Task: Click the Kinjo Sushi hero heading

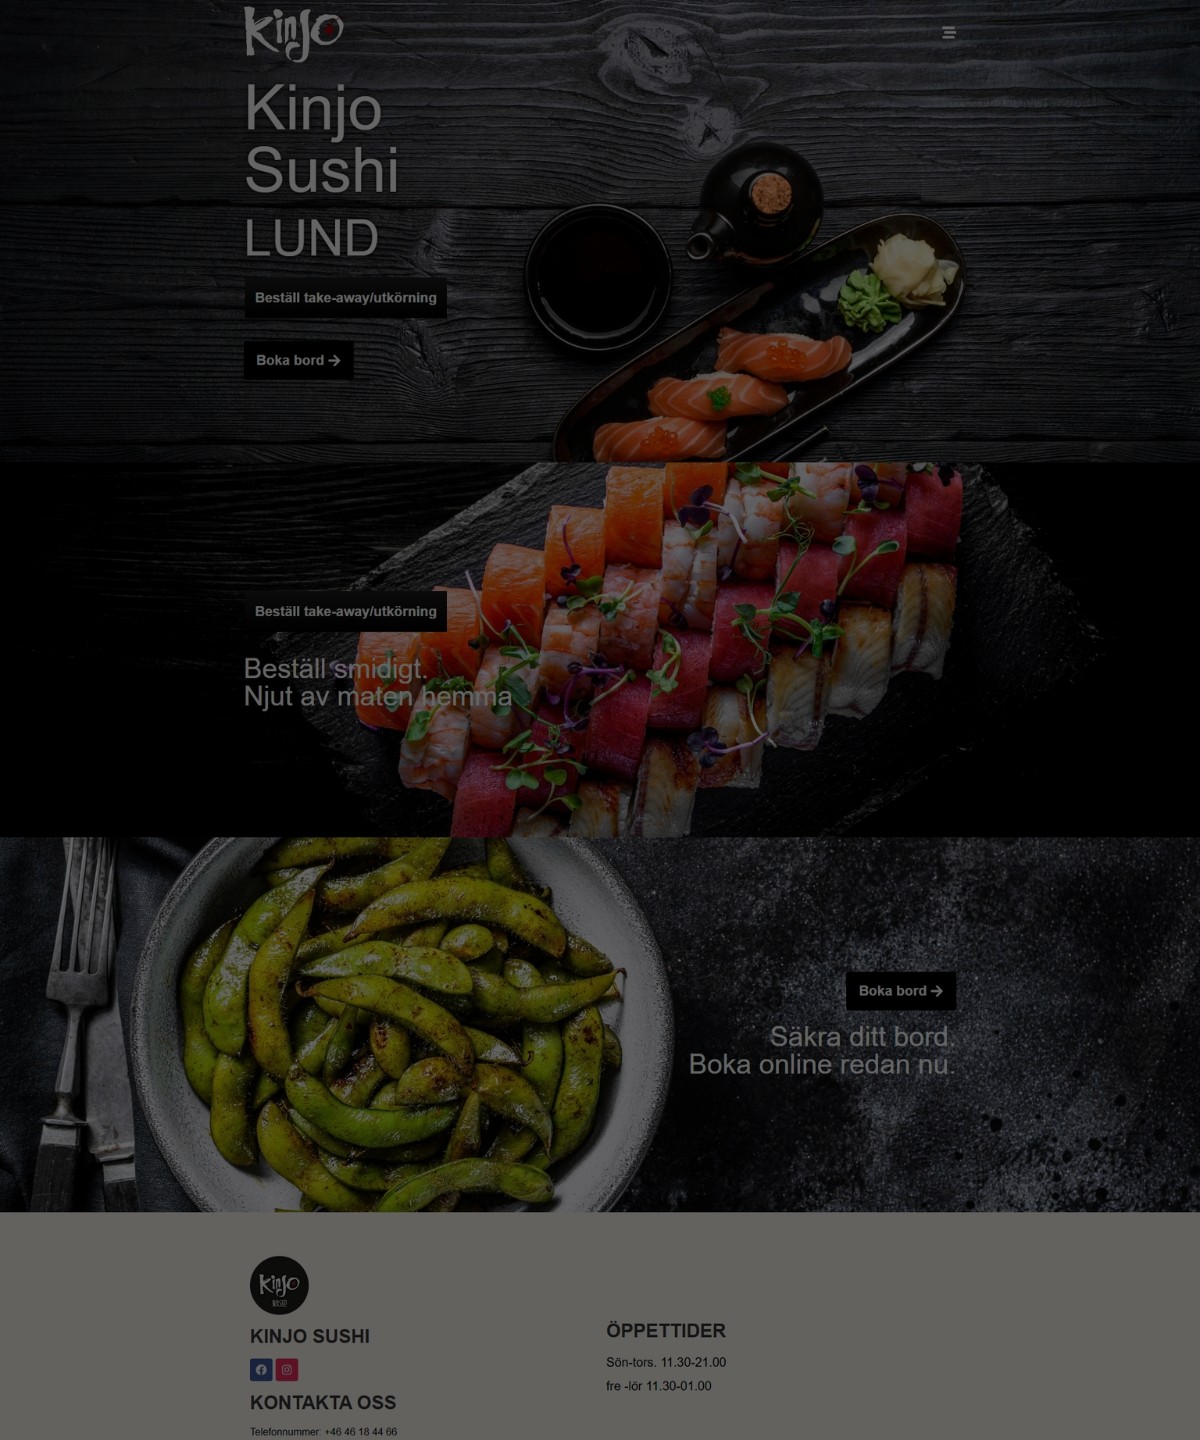Action: (x=322, y=139)
